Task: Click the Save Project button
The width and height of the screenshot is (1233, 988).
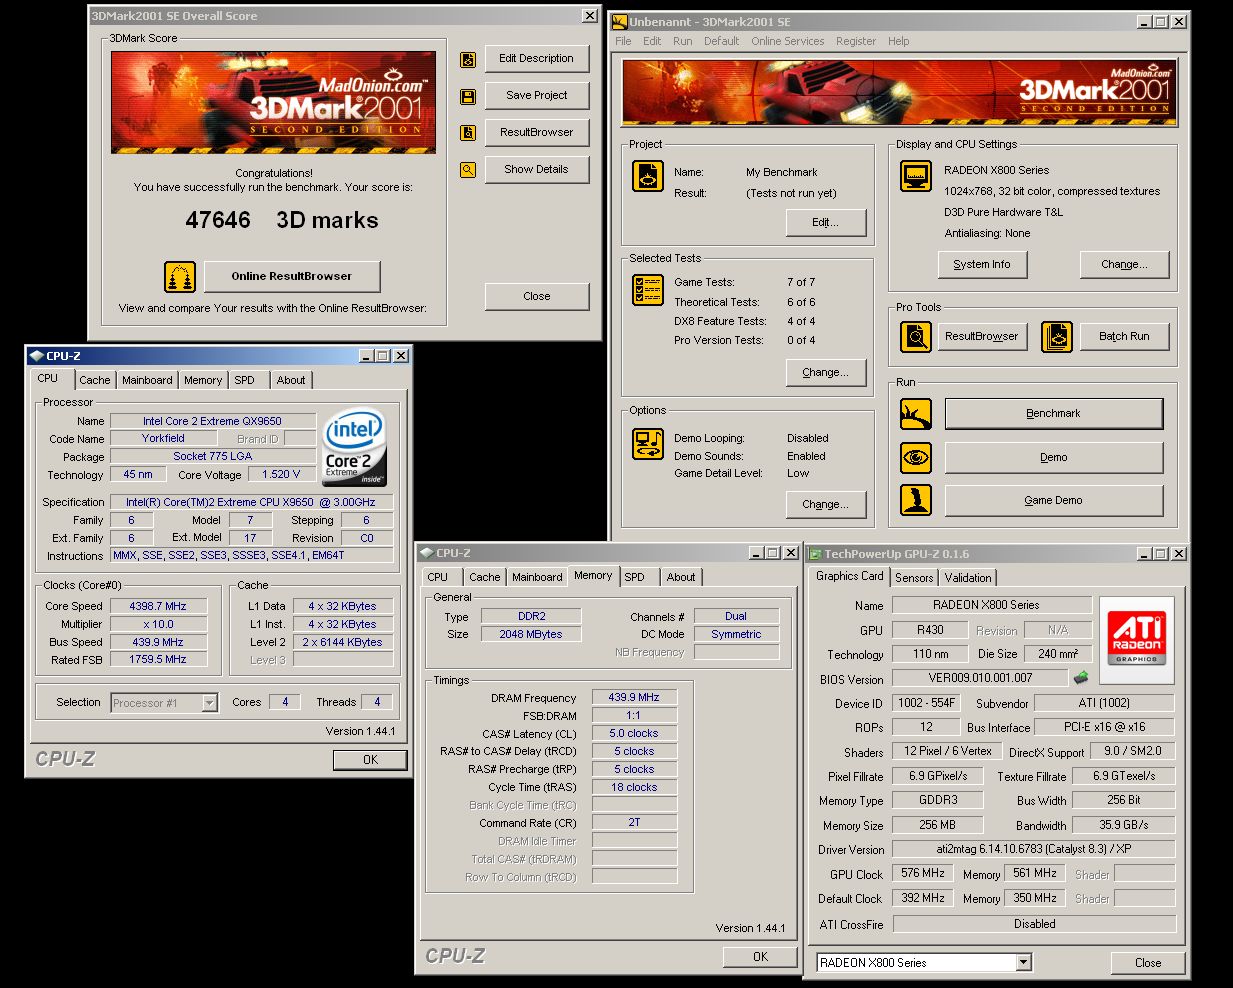Action: coord(537,96)
